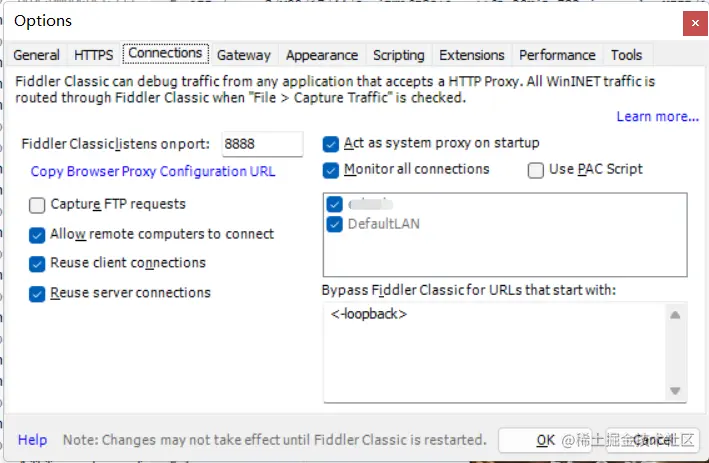Screen dimensions: 709x463
Task: Toggle Allow remote computers to connect
Action: [x=37, y=235]
